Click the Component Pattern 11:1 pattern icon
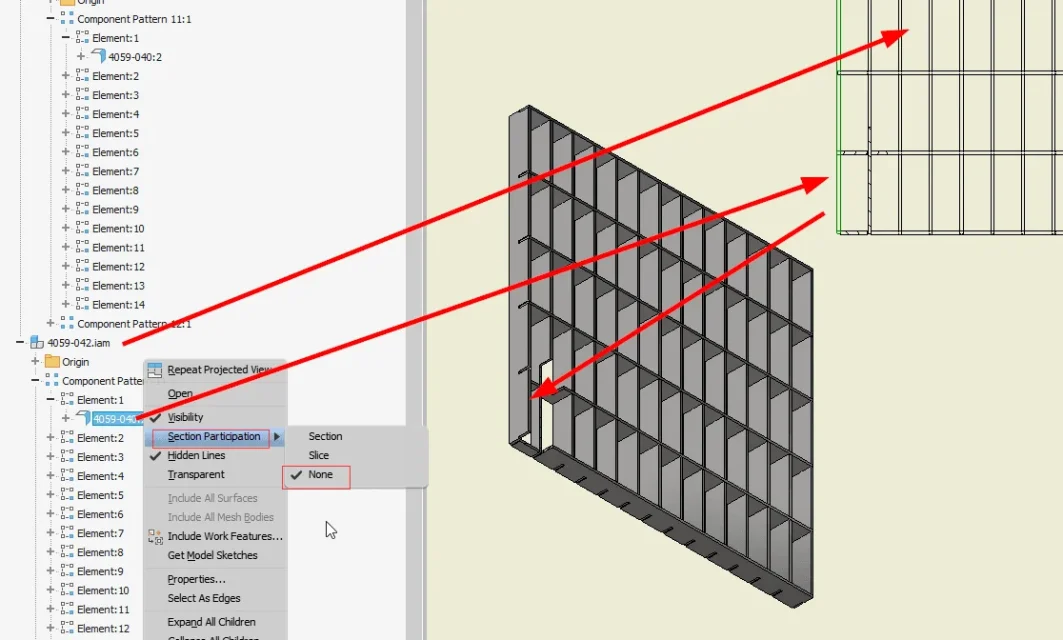This screenshot has height=640, width=1063. point(67,19)
